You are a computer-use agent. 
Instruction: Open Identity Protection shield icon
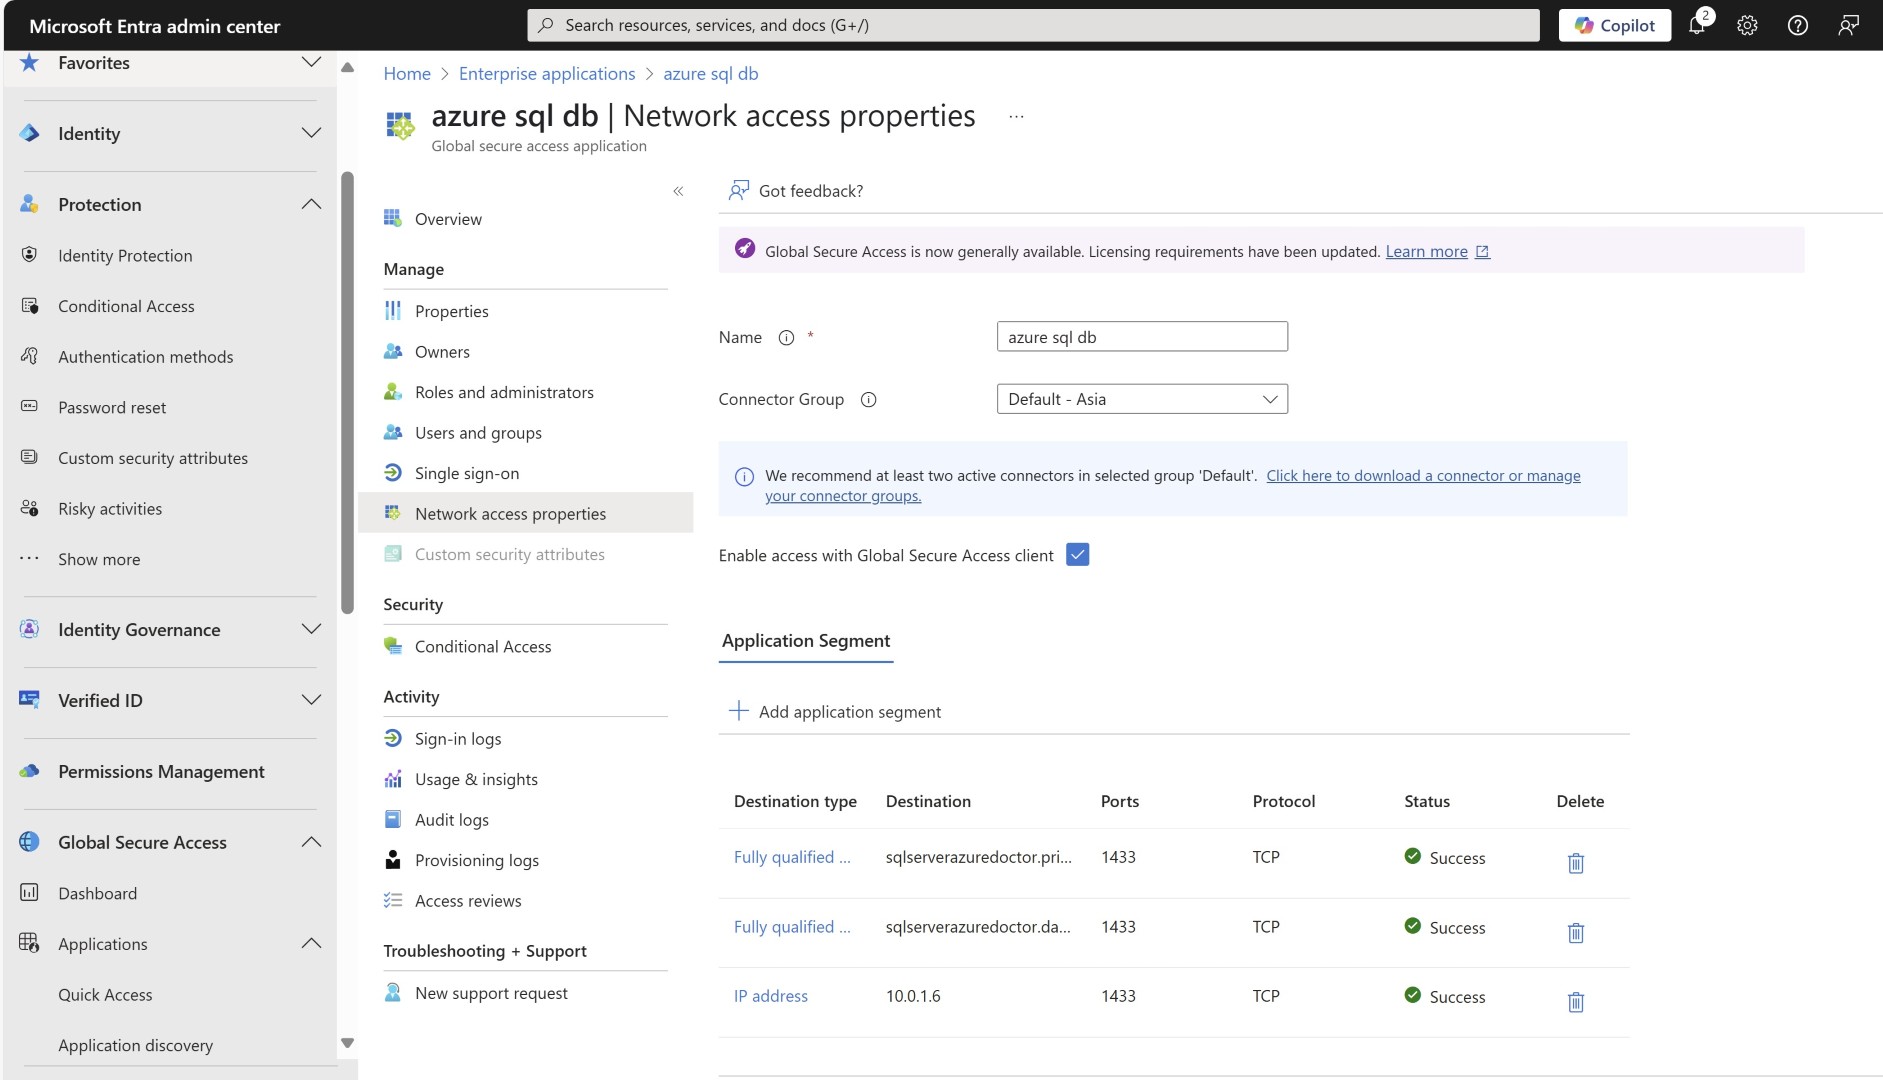coord(29,256)
